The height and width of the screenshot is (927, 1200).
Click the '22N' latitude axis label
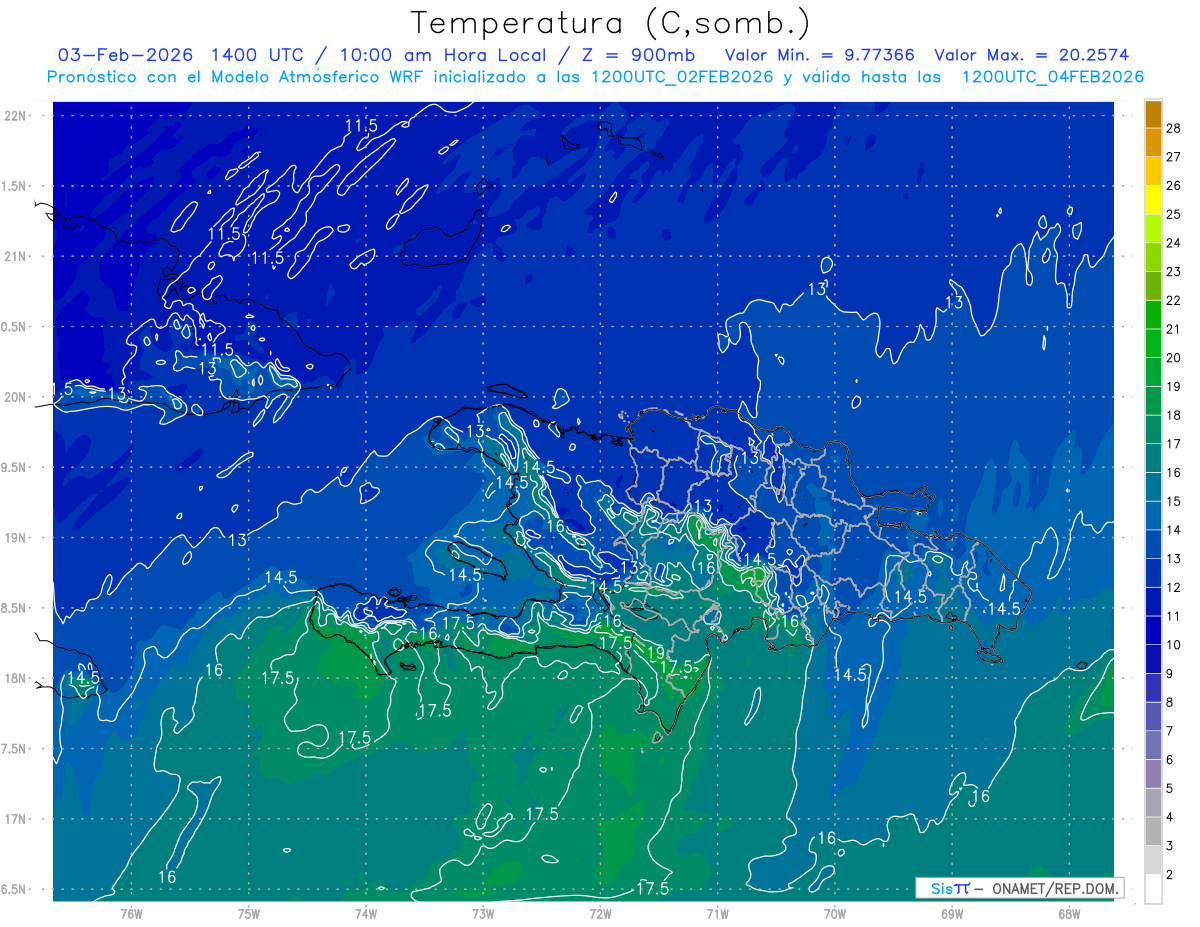coord(16,115)
